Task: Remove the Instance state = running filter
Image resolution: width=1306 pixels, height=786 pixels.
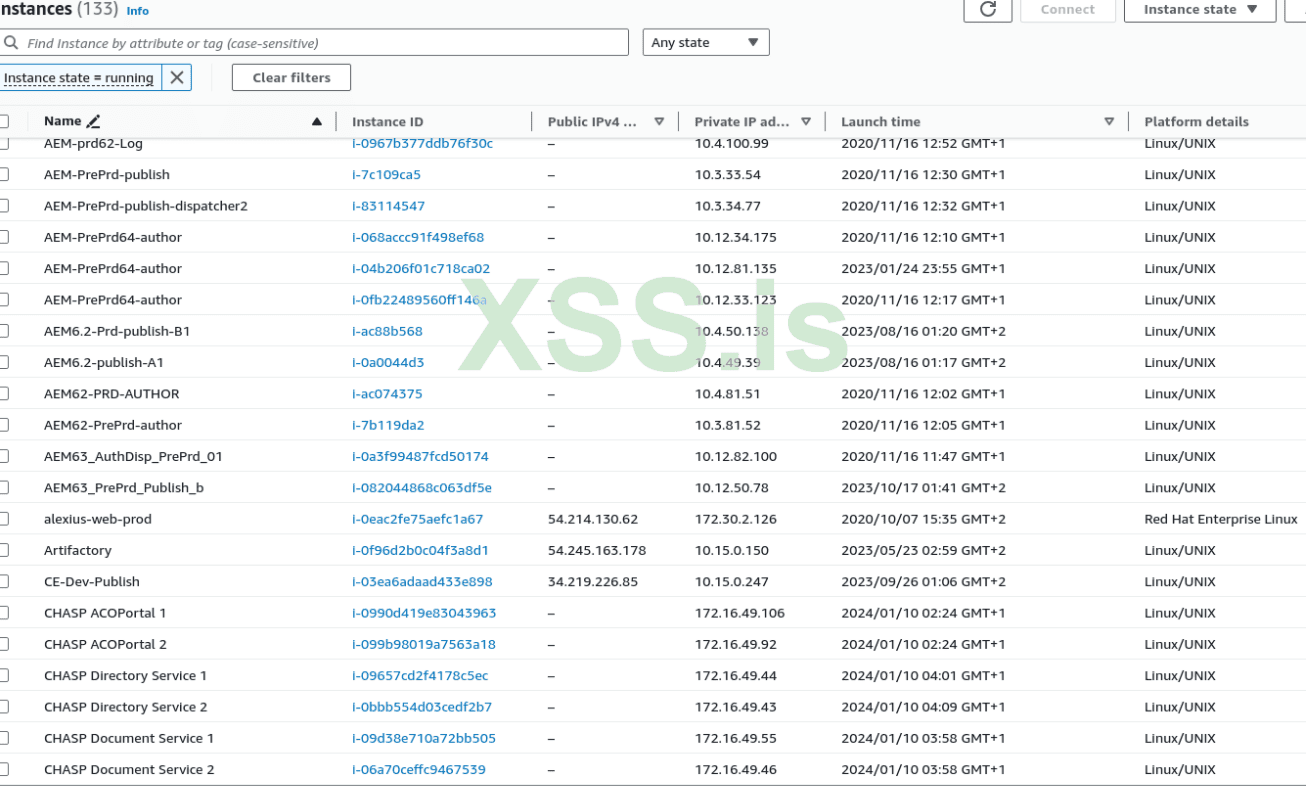Action: click(x=177, y=78)
